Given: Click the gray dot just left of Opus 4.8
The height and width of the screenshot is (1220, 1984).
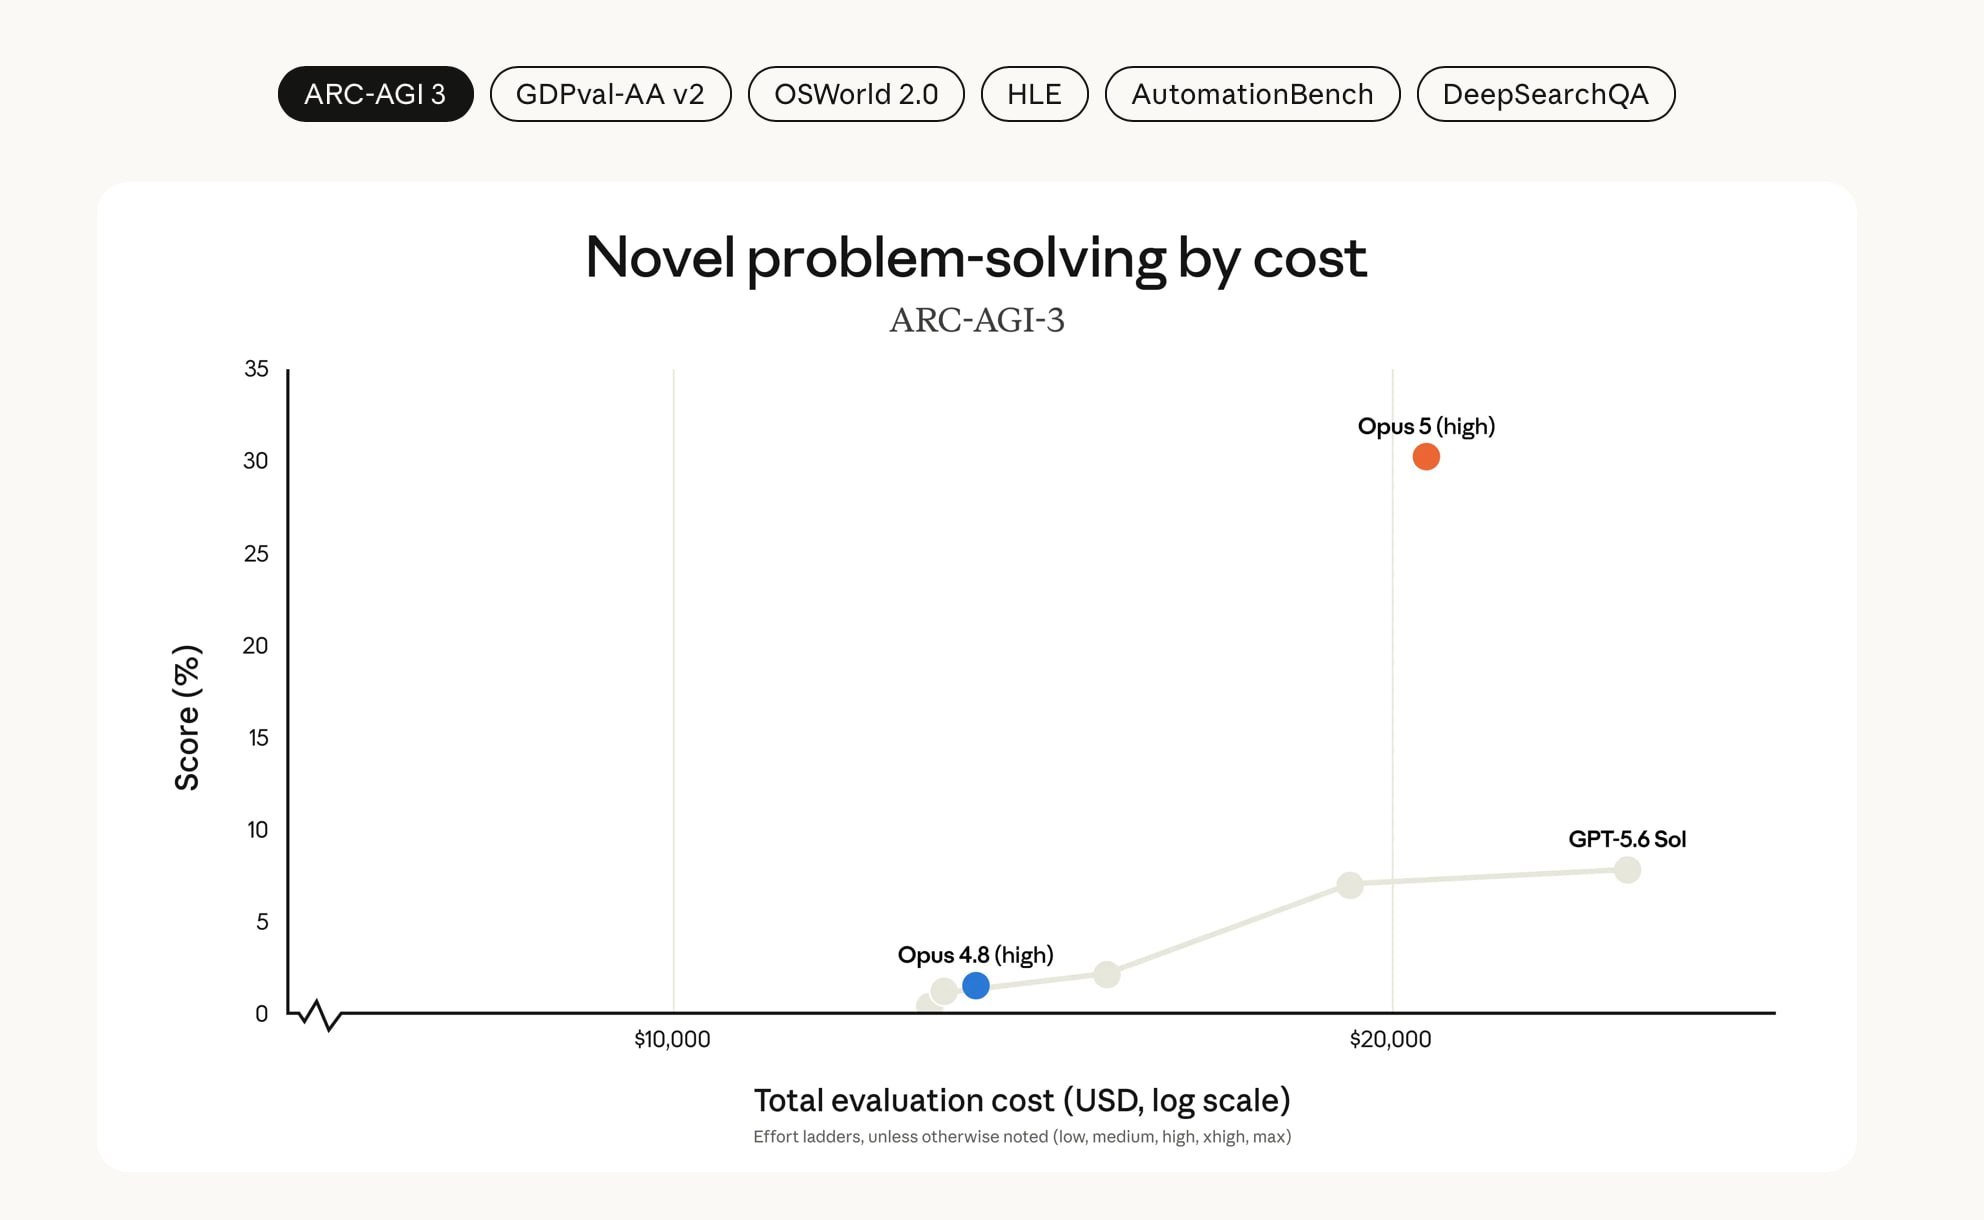Looking at the screenshot, I should point(944,991).
